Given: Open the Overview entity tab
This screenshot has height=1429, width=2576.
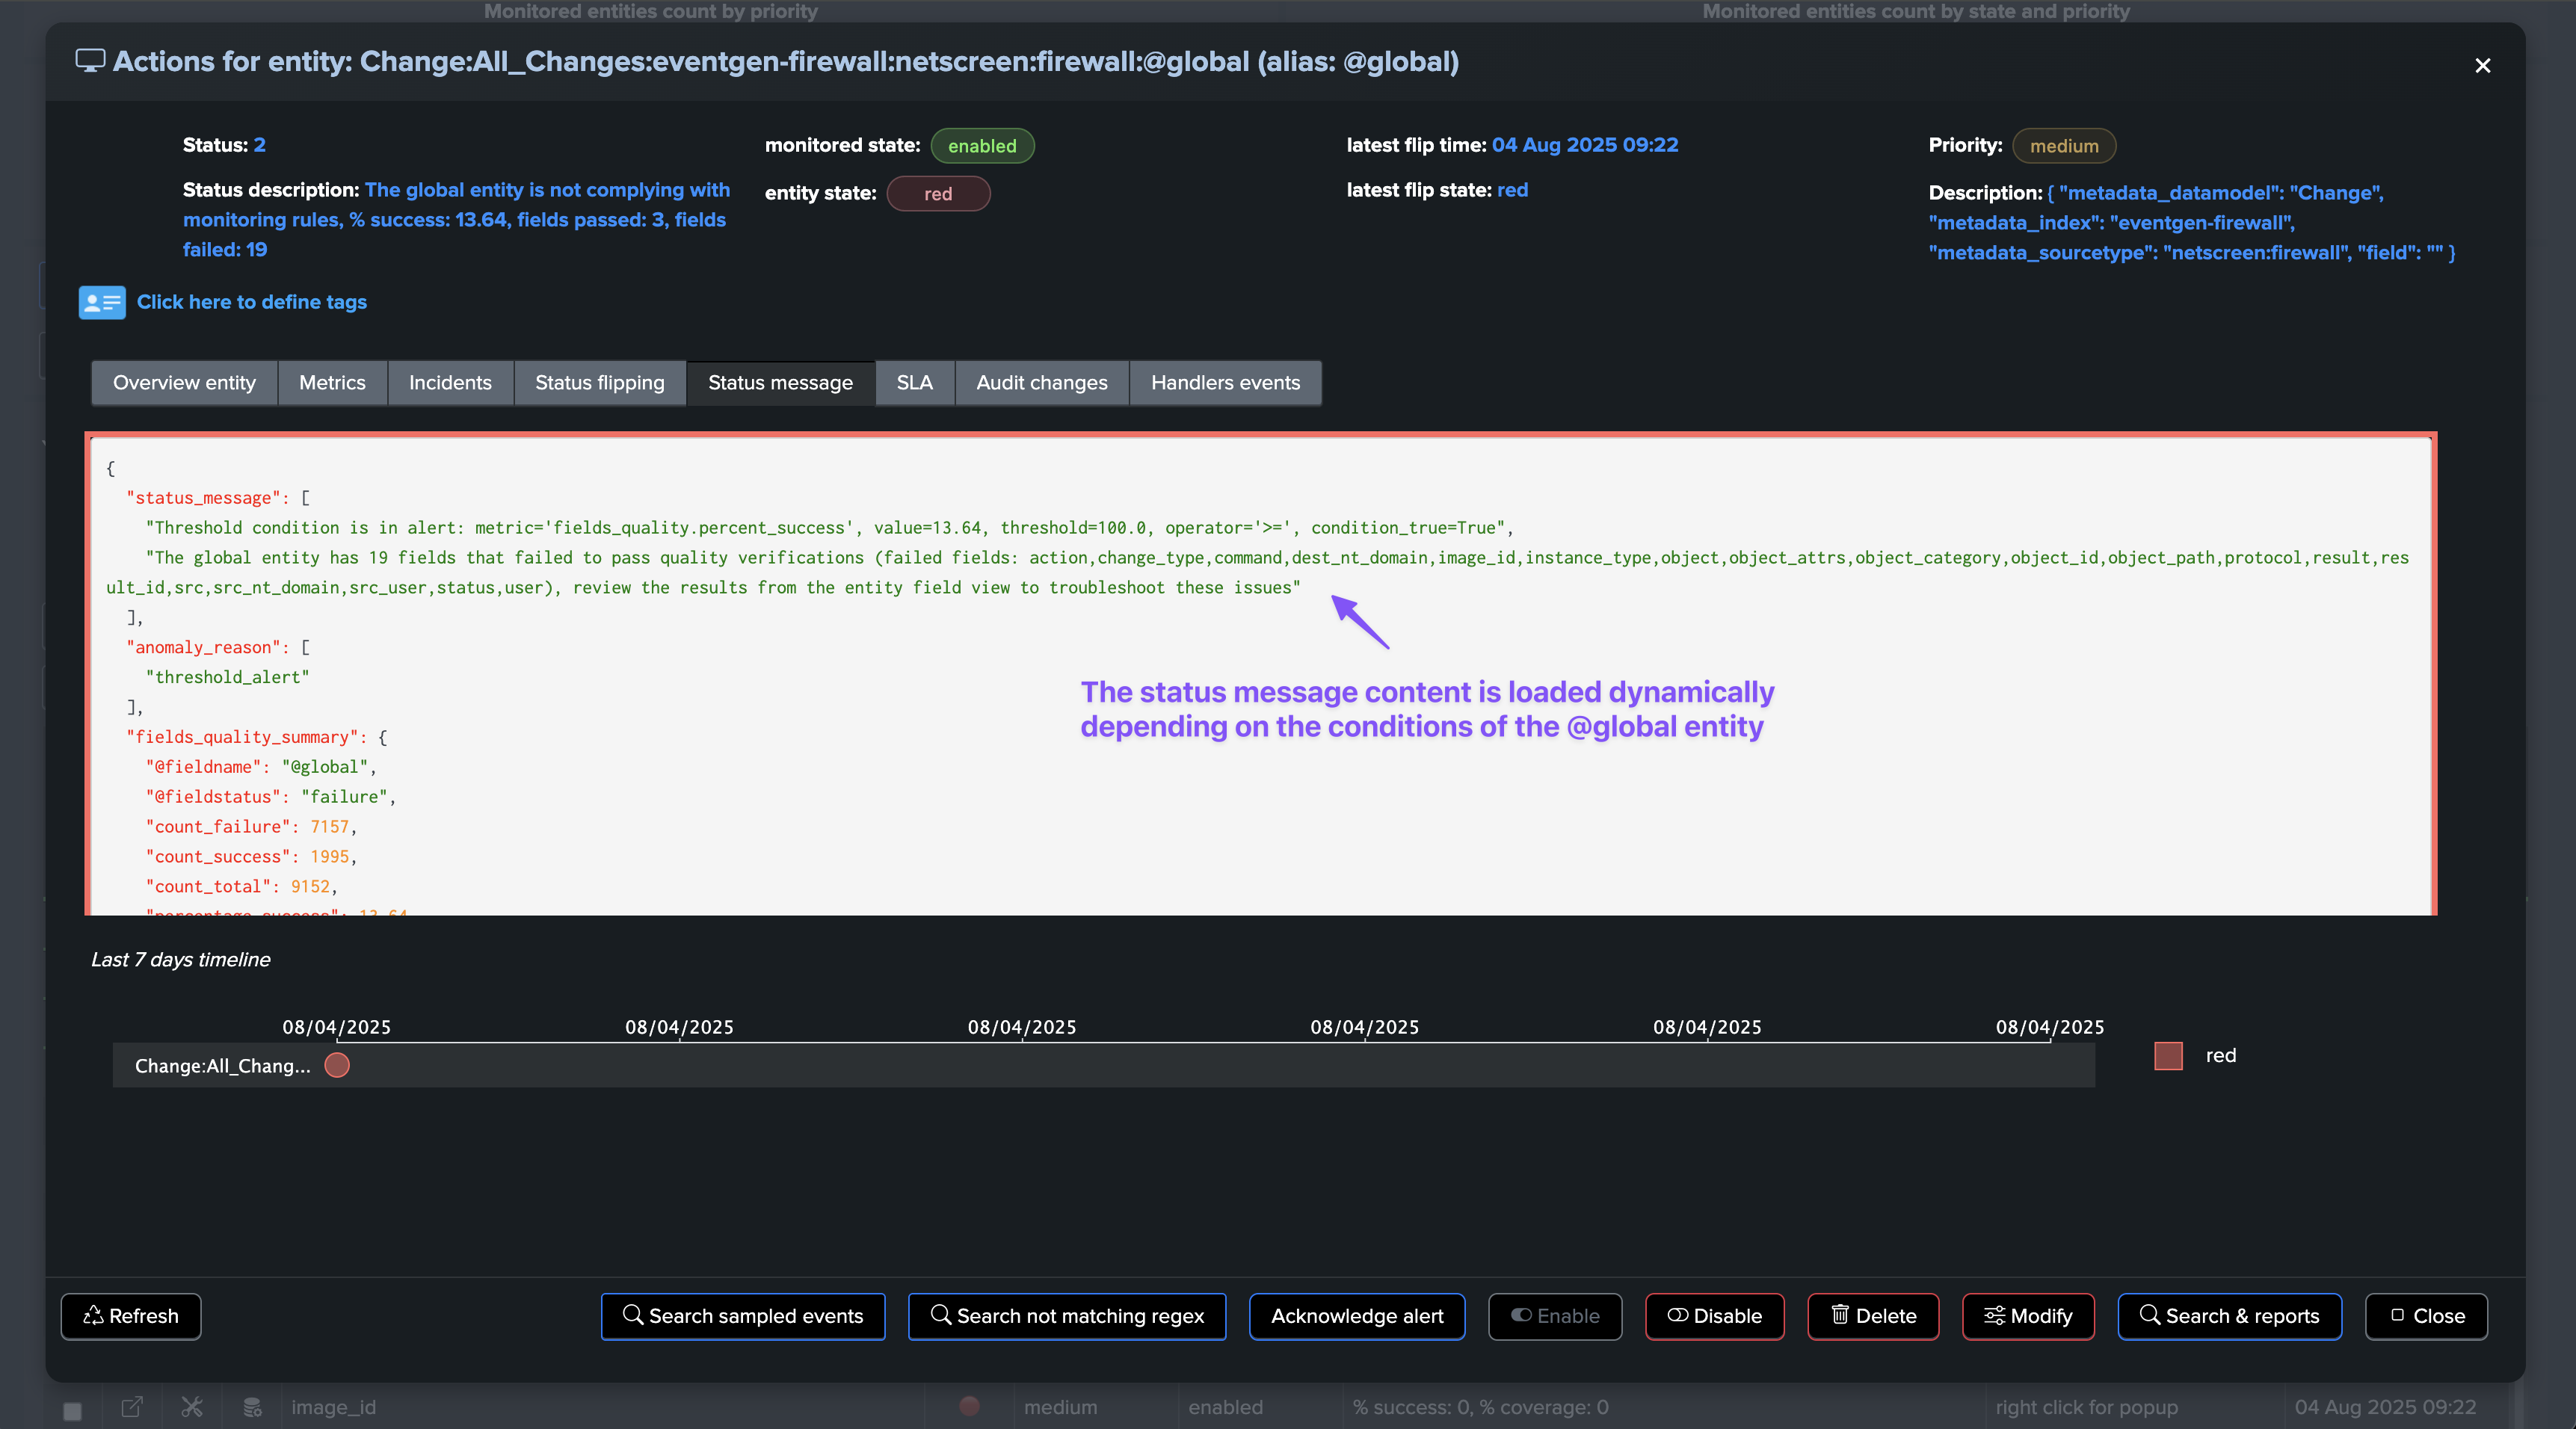Looking at the screenshot, I should pyautogui.click(x=184, y=383).
